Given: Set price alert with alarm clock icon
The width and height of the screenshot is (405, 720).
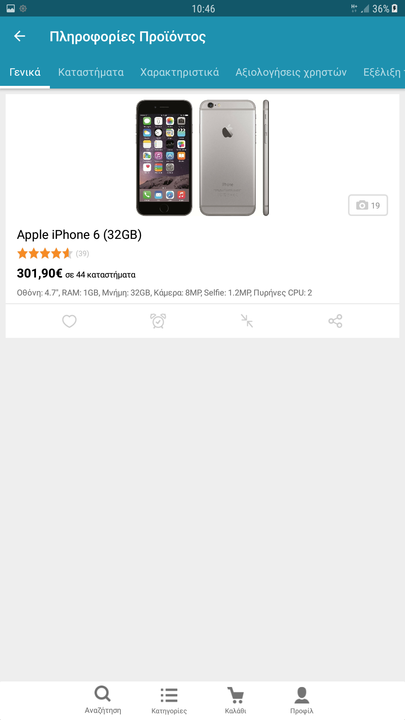Looking at the screenshot, I should (158, 321).
